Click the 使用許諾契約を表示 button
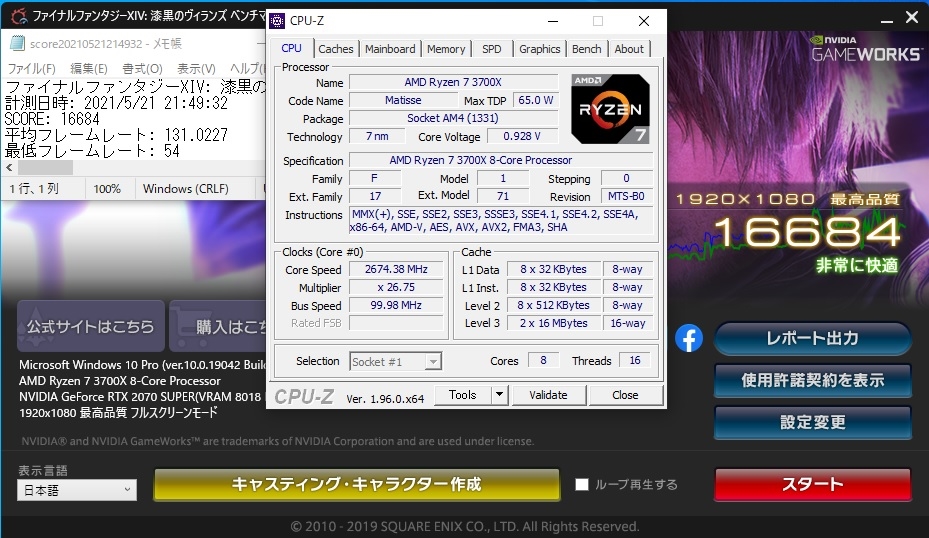This screenshot has height=538, width=929. [x=812, y=380]
